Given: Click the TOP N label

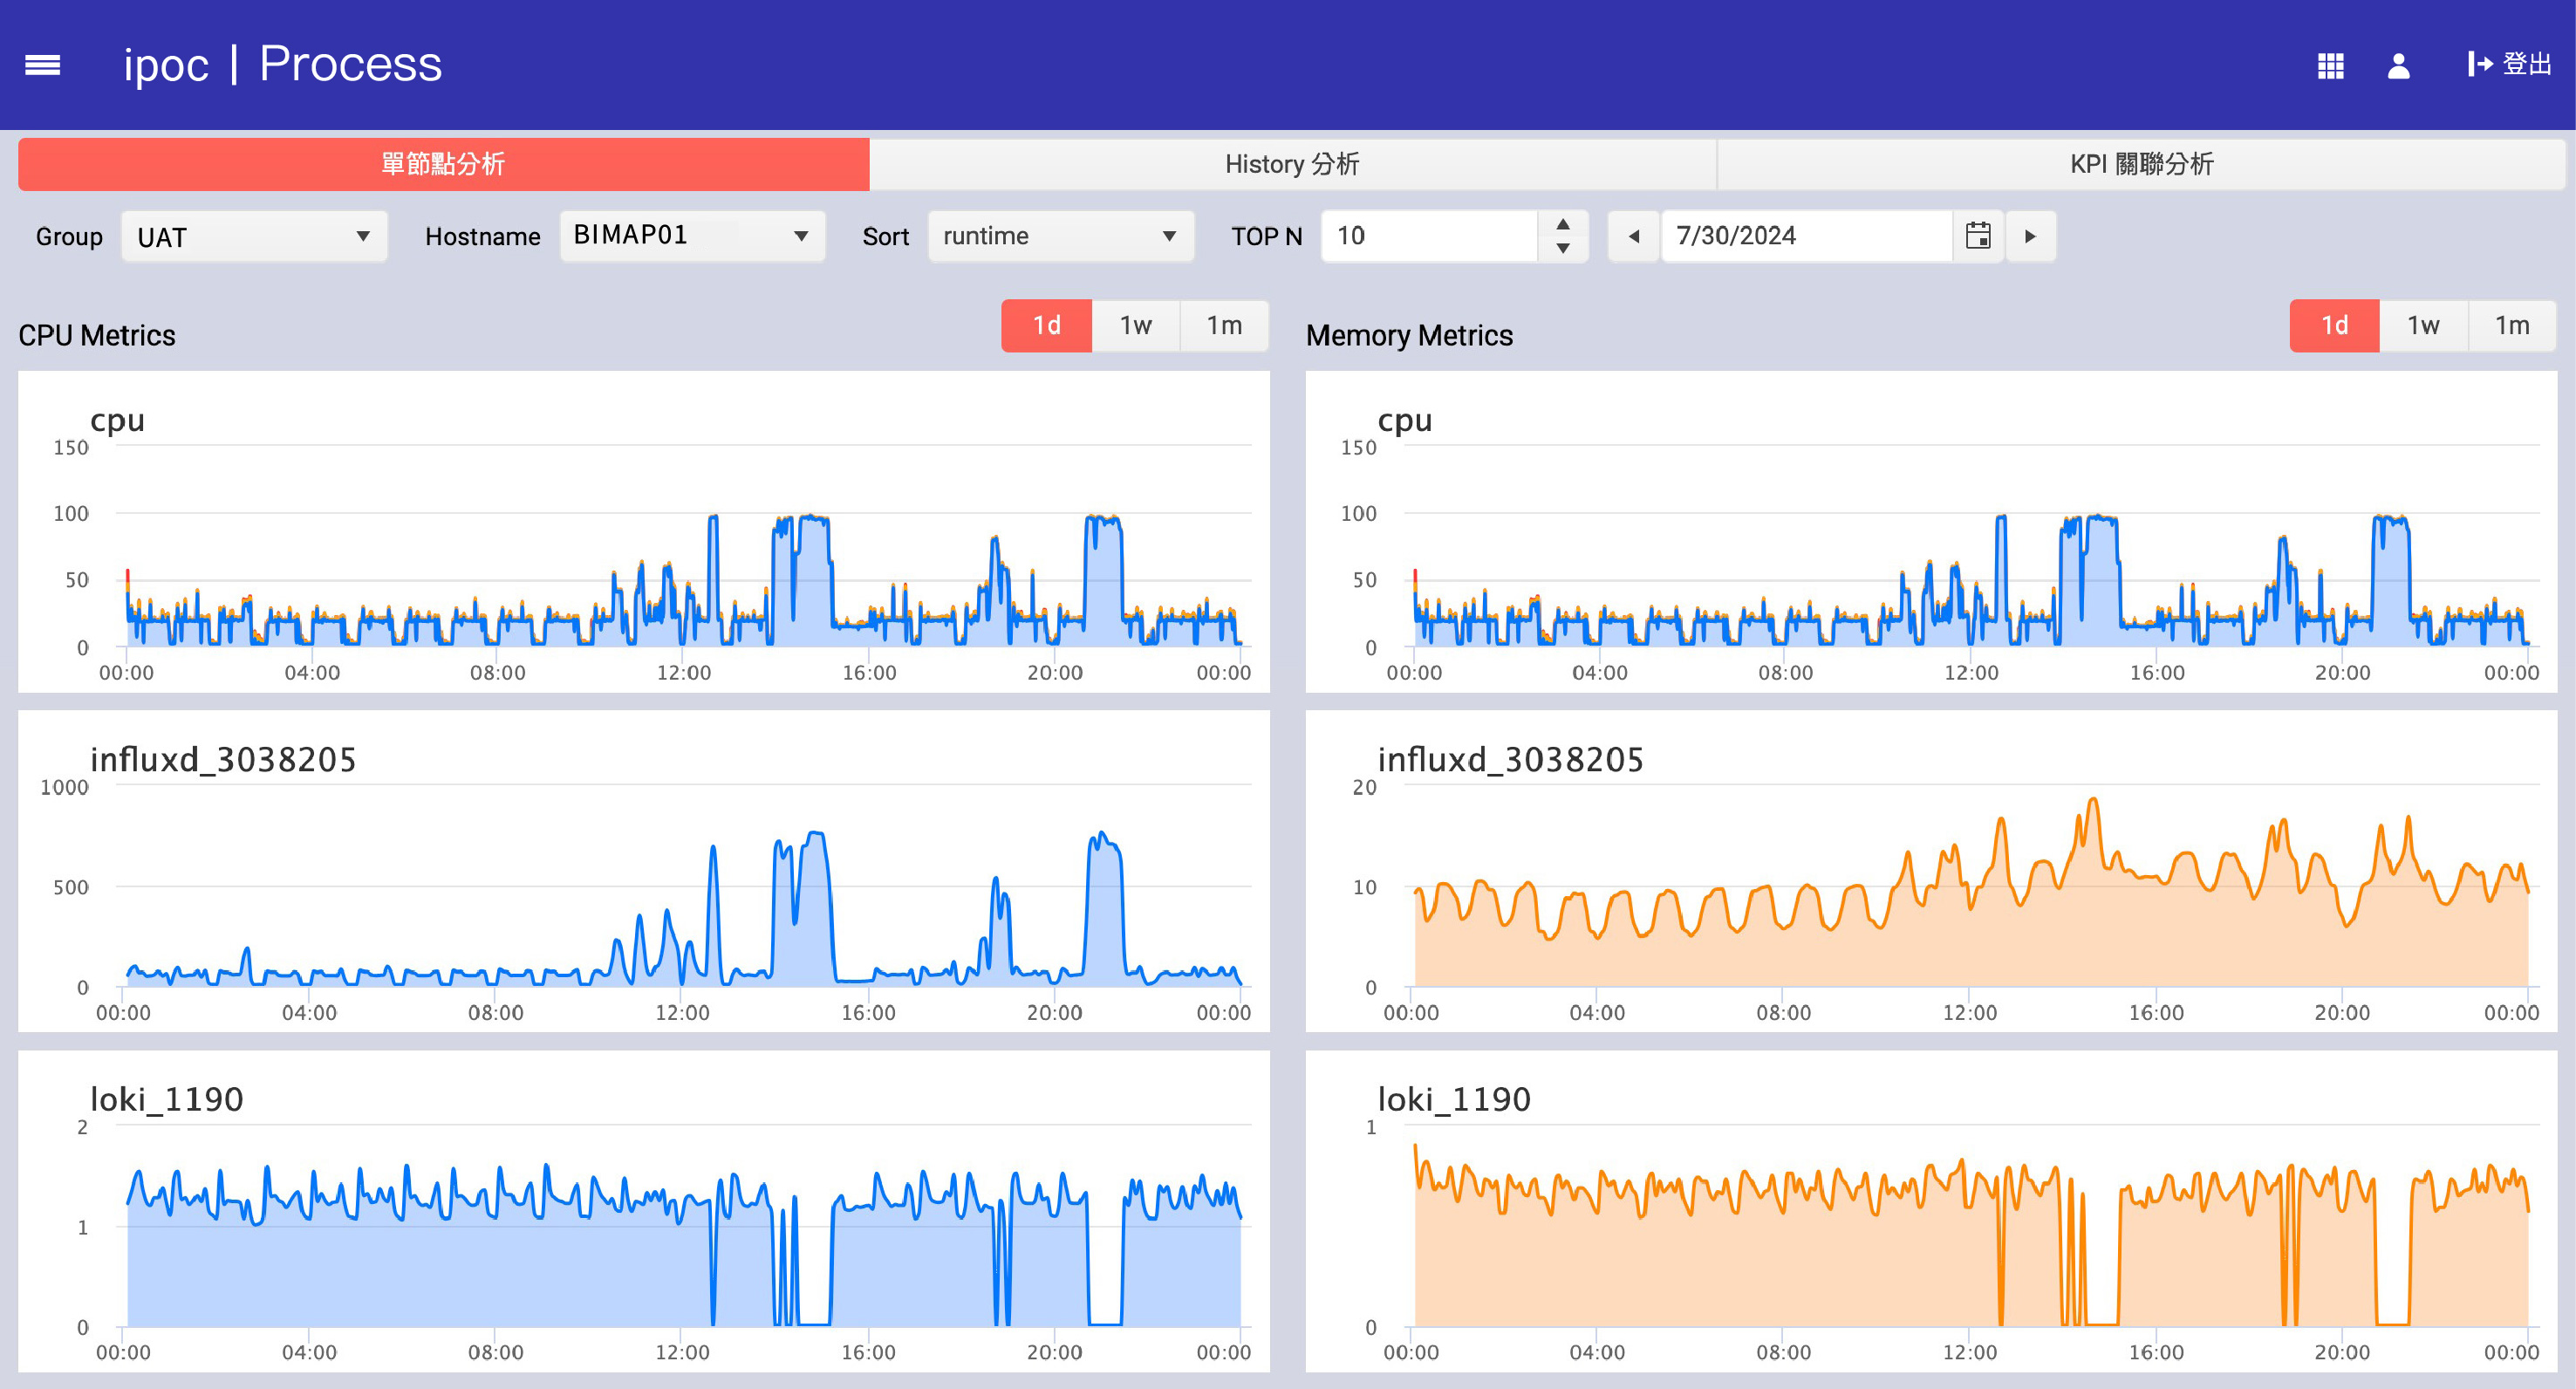Looking at the screenshot, I should (1266, 237).
